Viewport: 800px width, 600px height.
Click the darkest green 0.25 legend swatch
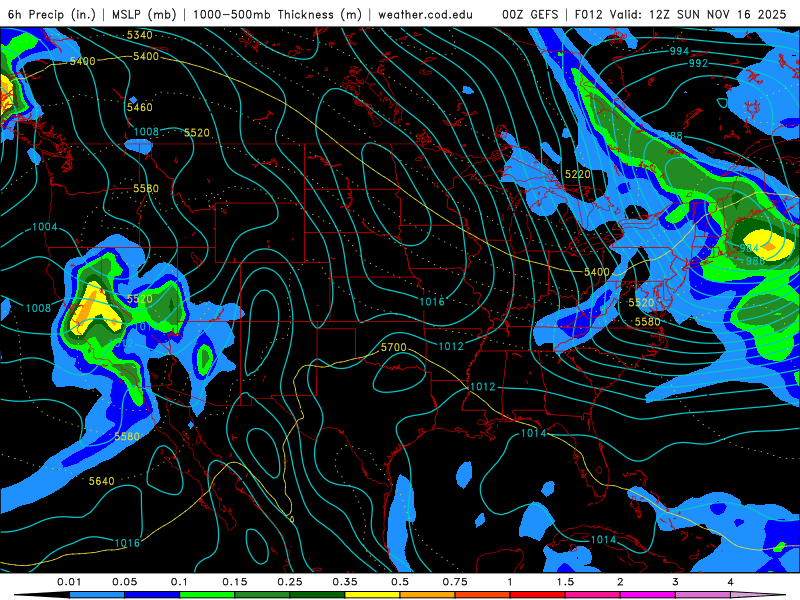(x=317, y=595)
